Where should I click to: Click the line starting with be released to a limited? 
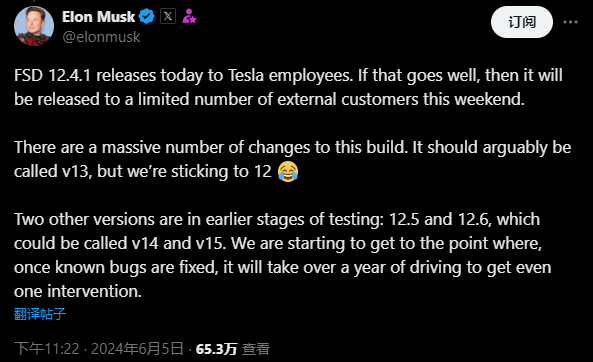tap(269, 99)
